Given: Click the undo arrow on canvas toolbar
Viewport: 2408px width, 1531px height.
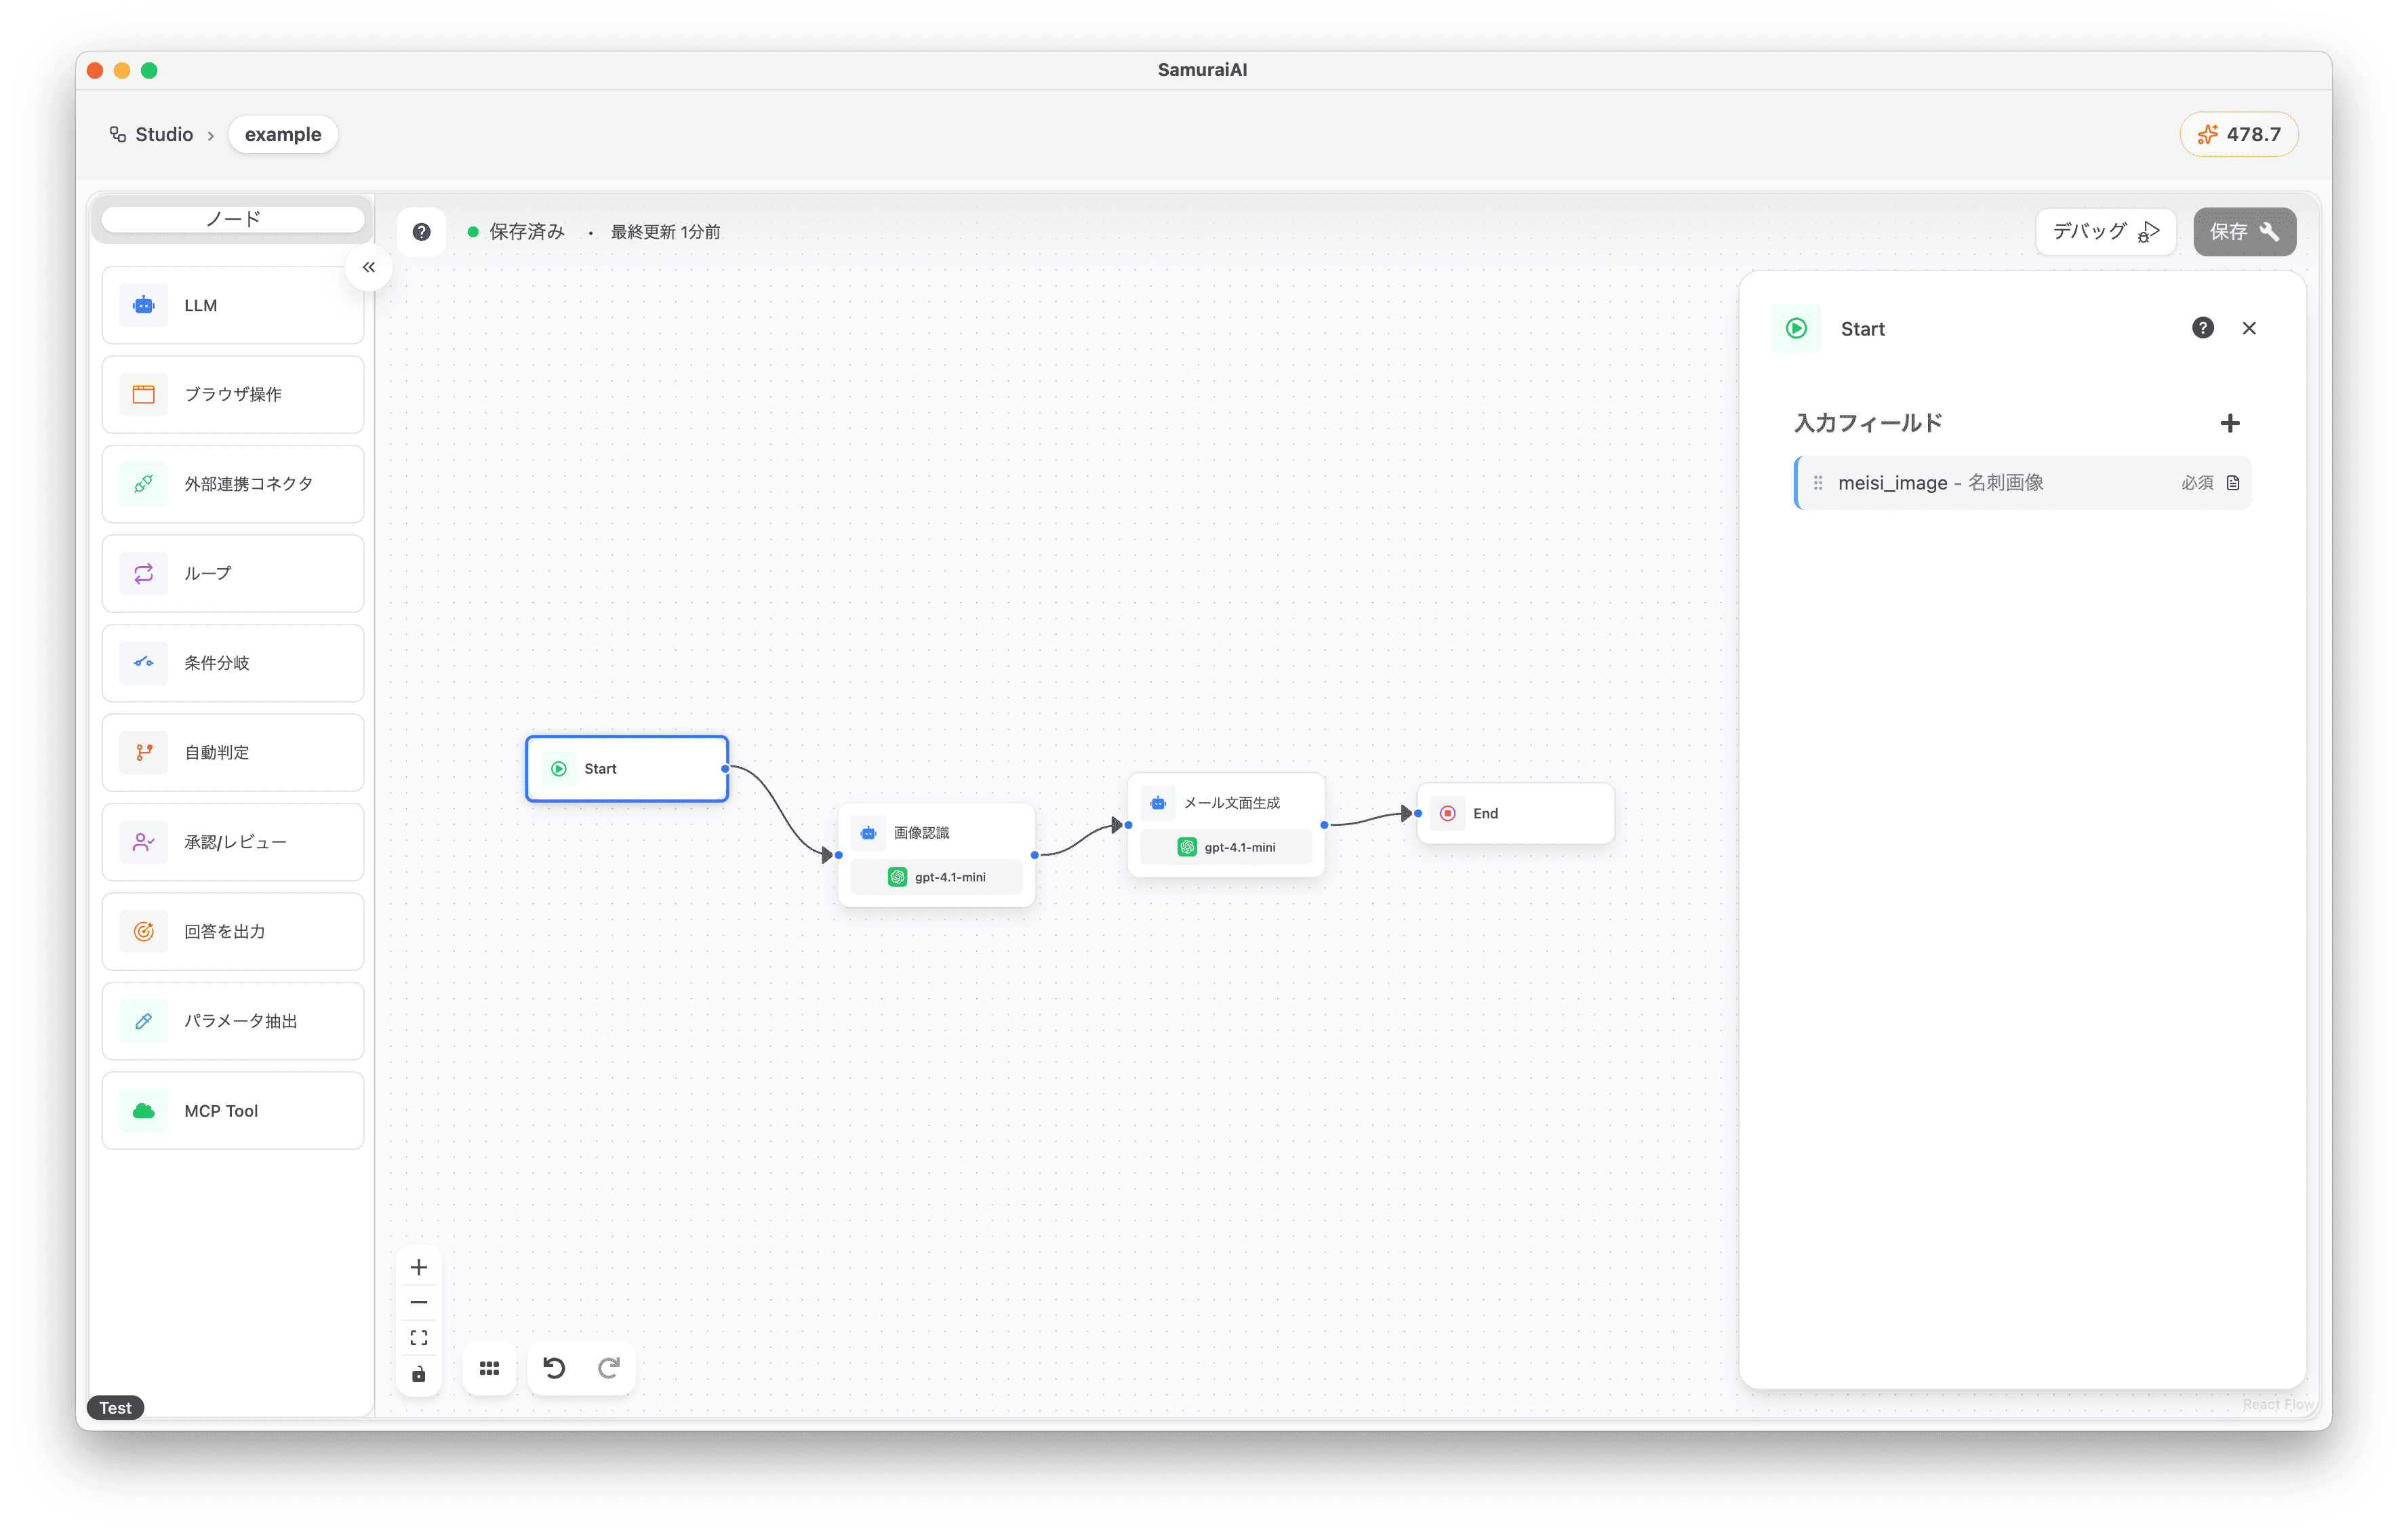Looking at the screenshot, I should click(554, 1368).
